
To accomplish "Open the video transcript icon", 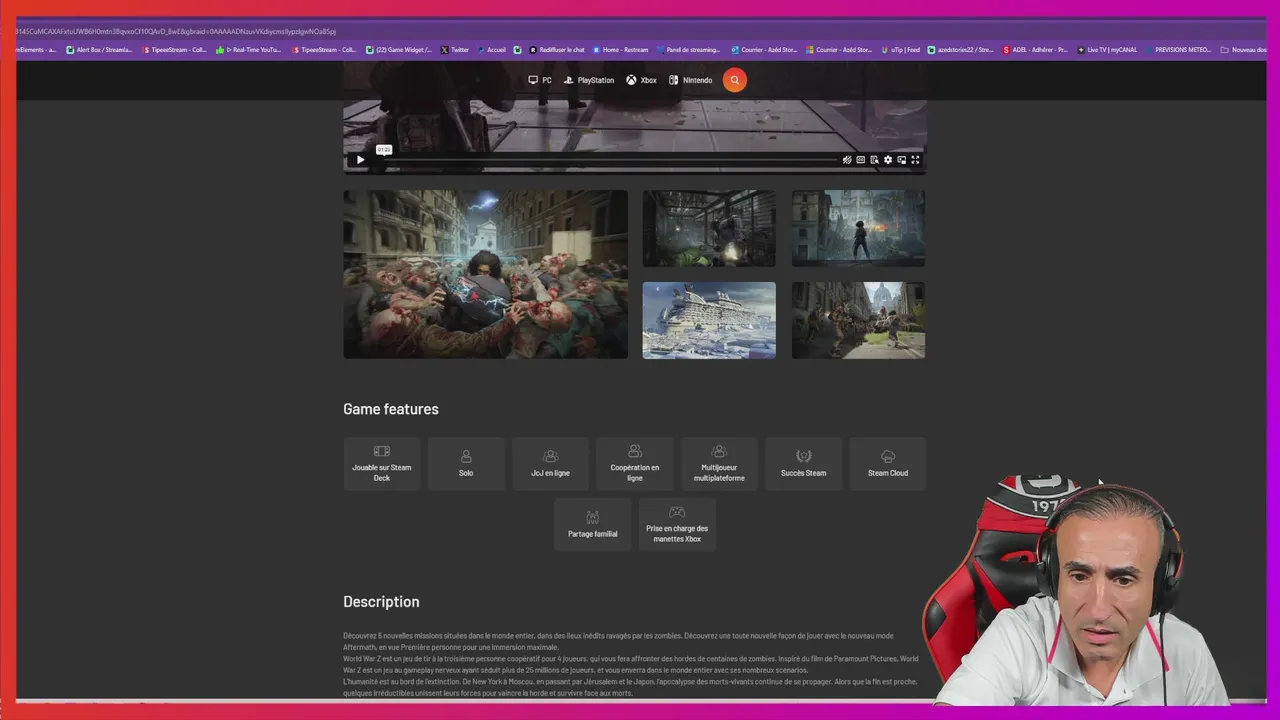I will point(874,160).
